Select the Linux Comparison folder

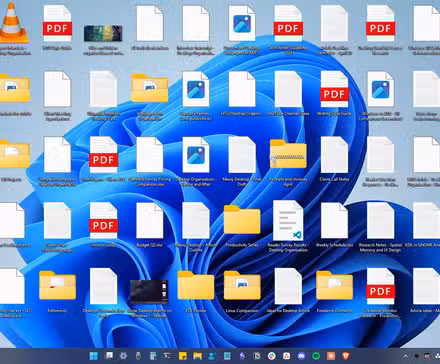point(242,291)
